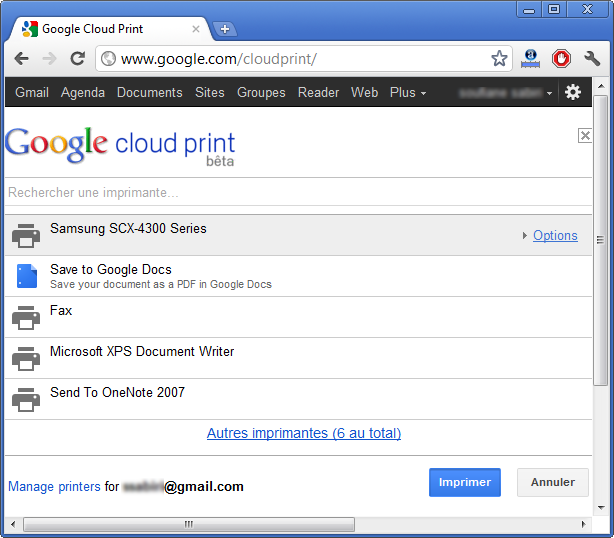Screen dimensions: 614x538
Task: Click the globe site-info icon in address bar
Action: [108, 59]
